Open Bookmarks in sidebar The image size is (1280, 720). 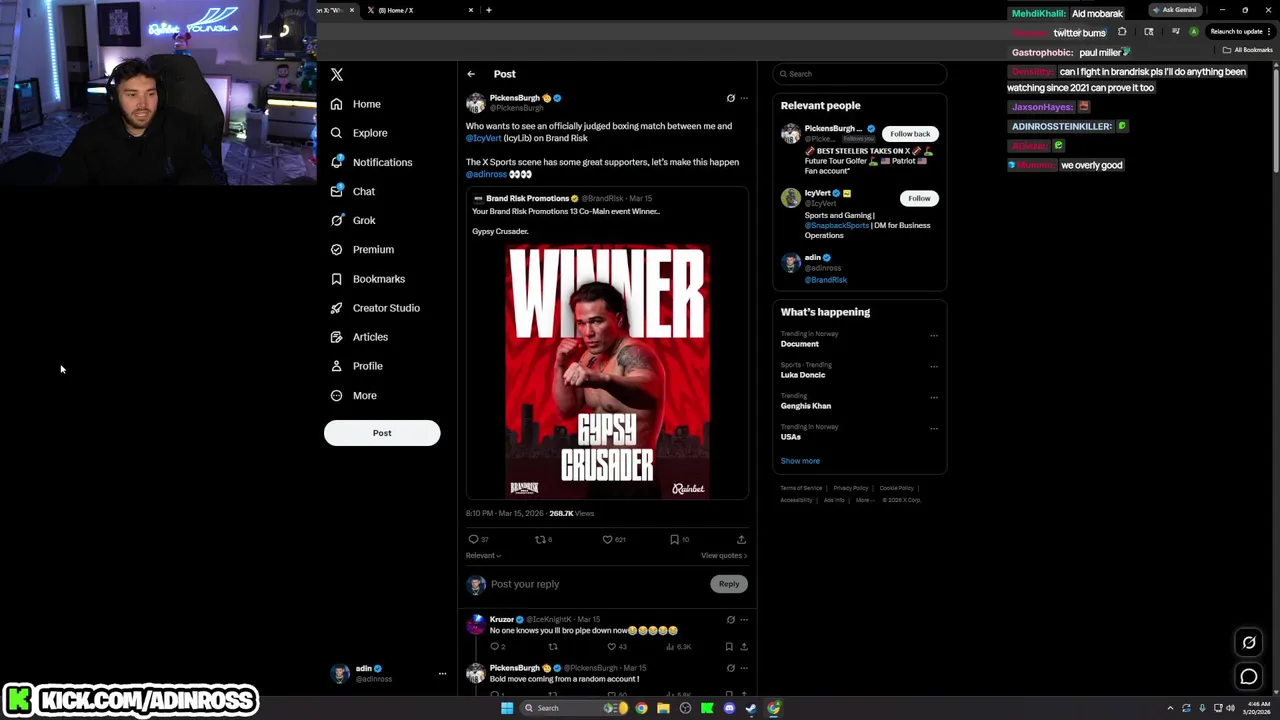tap(367, 279)
